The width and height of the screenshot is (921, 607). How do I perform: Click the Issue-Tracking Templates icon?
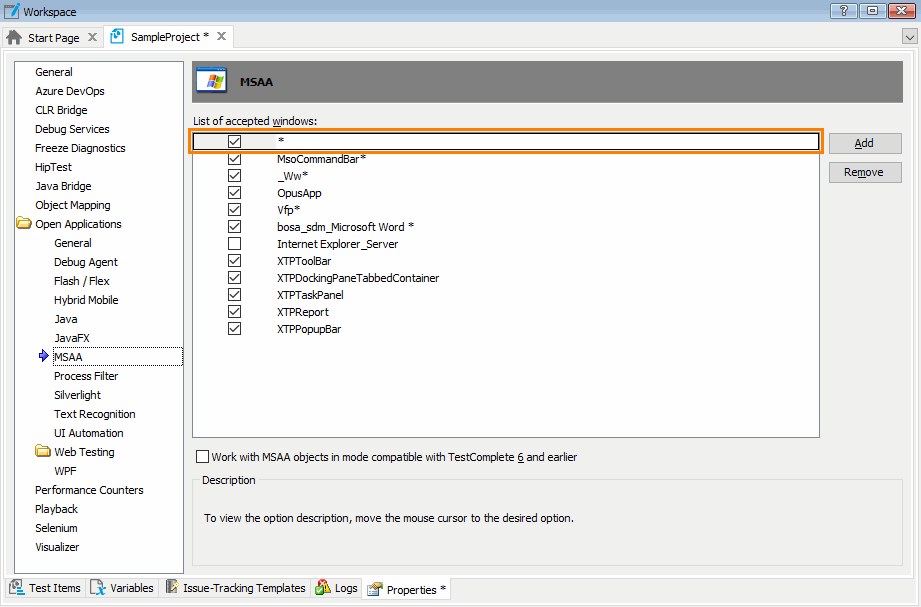(x=172, y=588)
